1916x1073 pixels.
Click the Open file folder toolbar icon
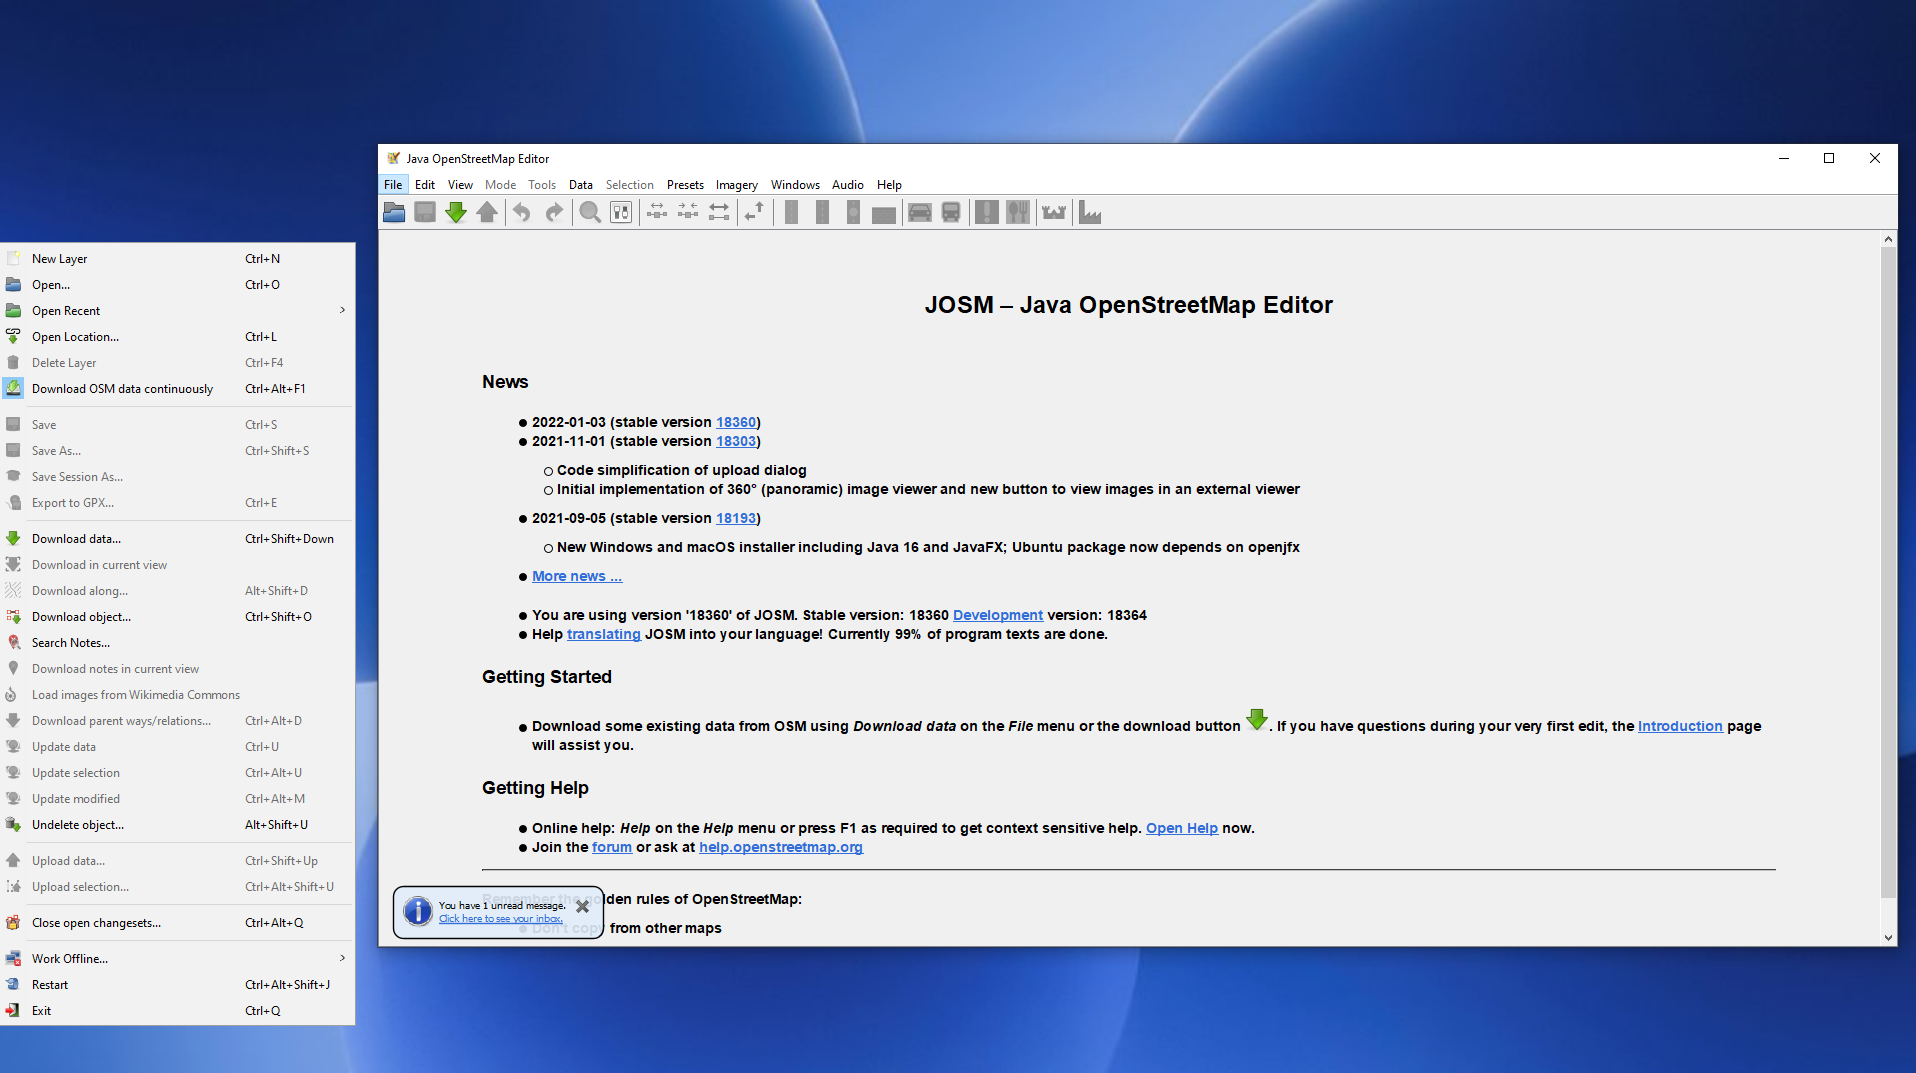tap(394, 212)
